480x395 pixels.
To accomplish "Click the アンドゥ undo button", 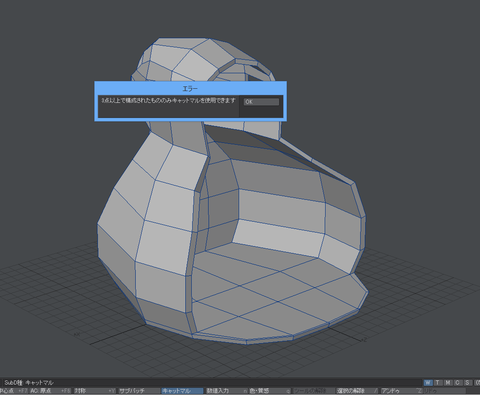I will point(401,391).
